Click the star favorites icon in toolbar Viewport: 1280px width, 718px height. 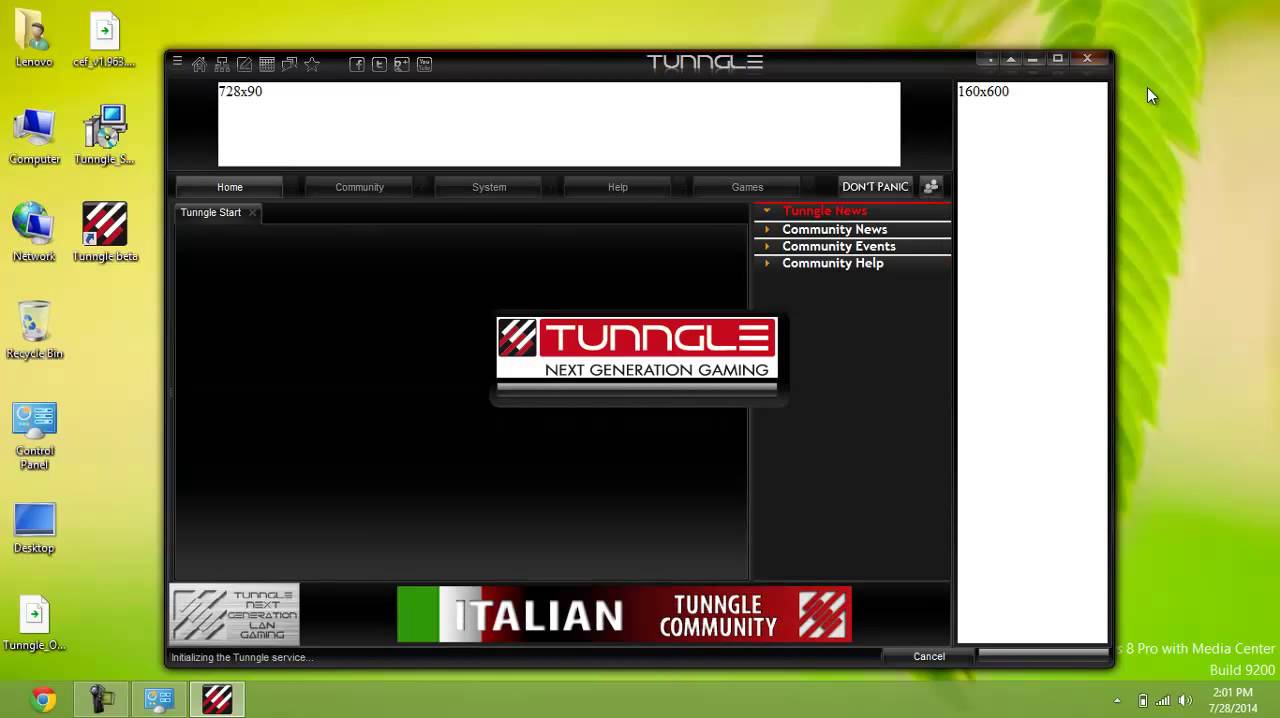(x=312, y=64)
